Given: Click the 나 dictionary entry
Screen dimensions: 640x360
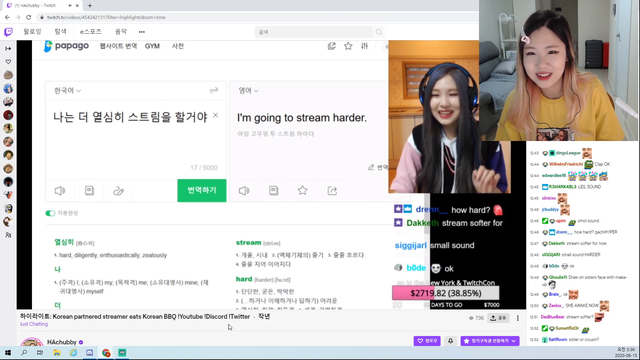Looking at the screenshot, I should (58, 269).
